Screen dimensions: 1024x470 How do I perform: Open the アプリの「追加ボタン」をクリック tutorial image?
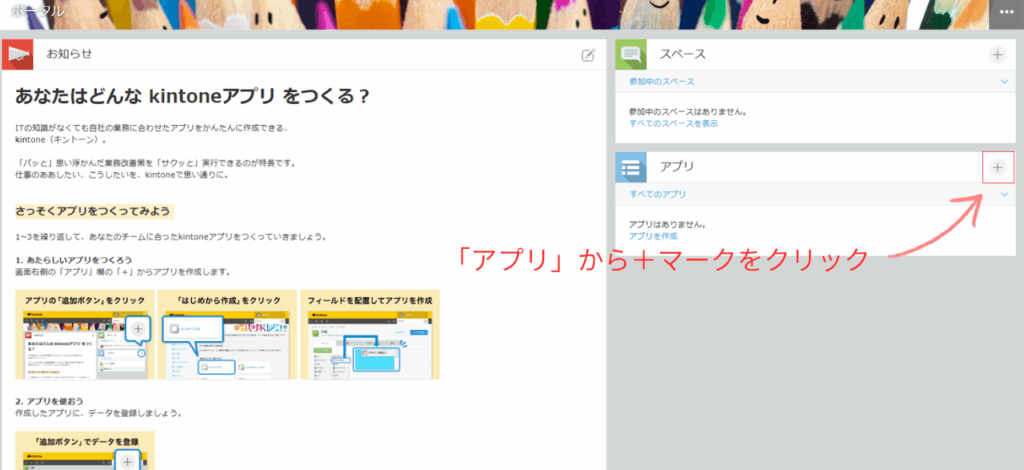pyautogui.click(x=85, y=335)
